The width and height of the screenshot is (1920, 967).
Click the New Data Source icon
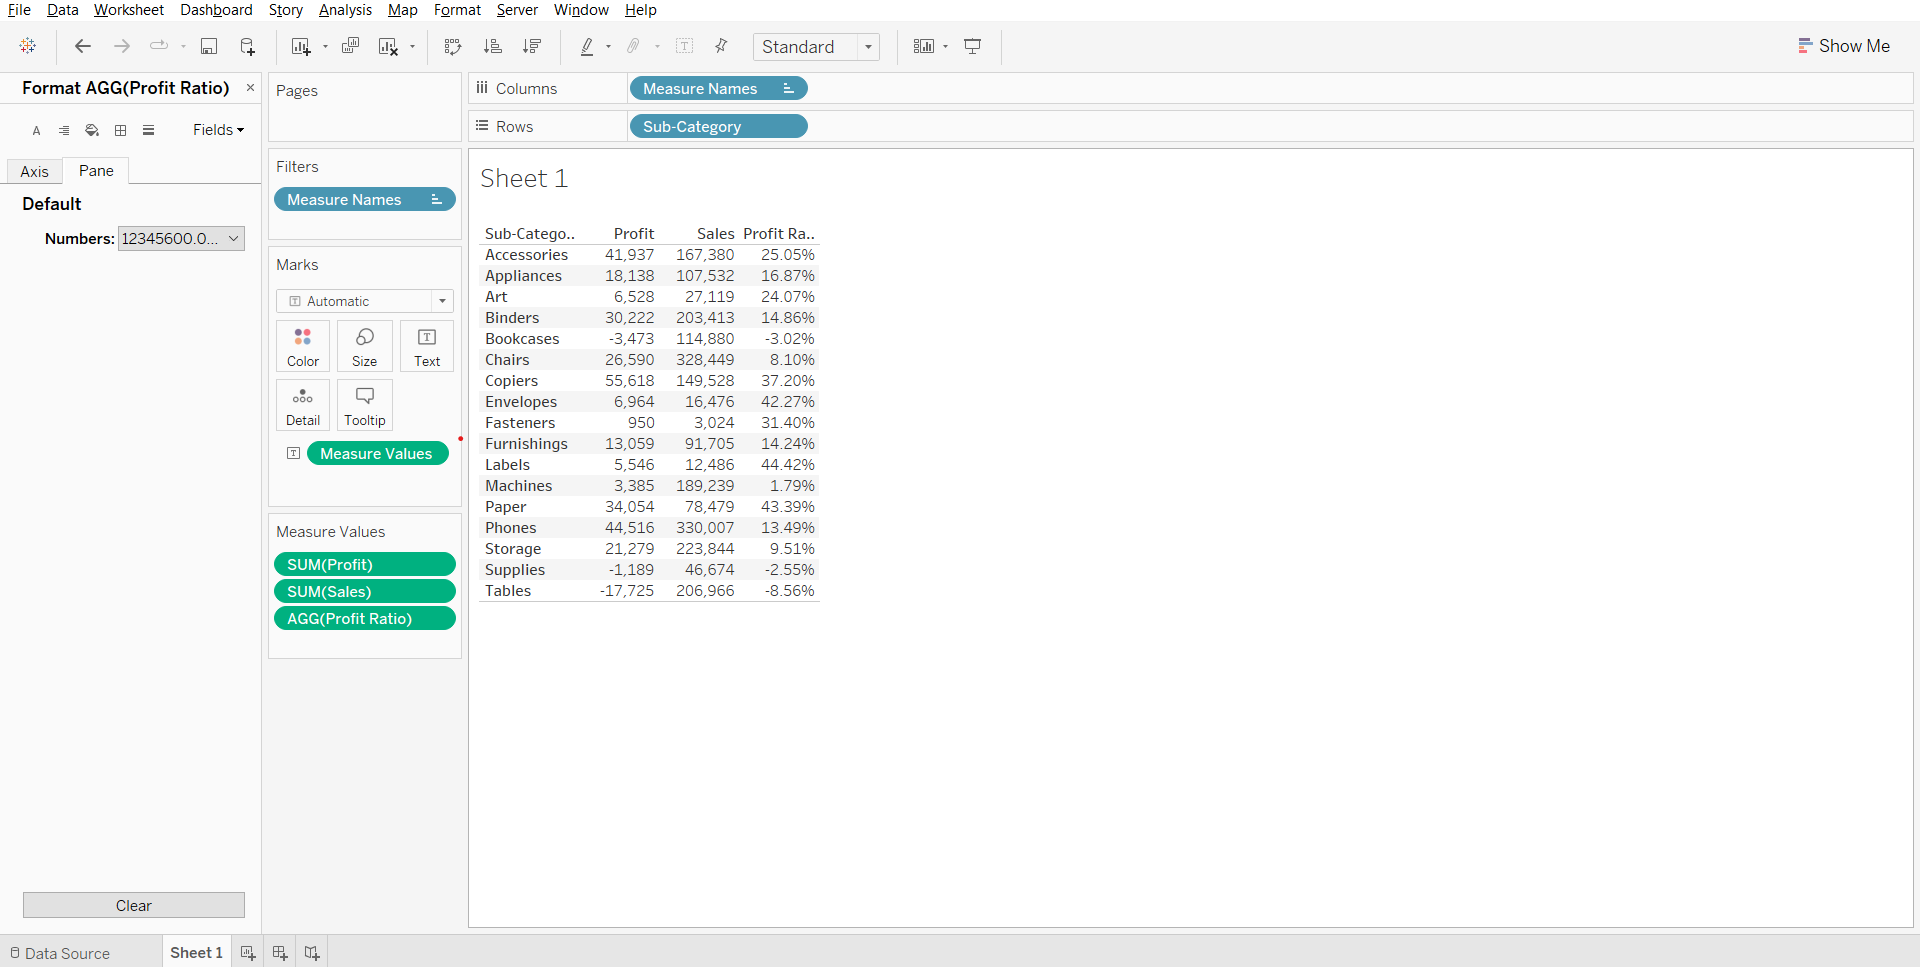(x=247, y=47)
